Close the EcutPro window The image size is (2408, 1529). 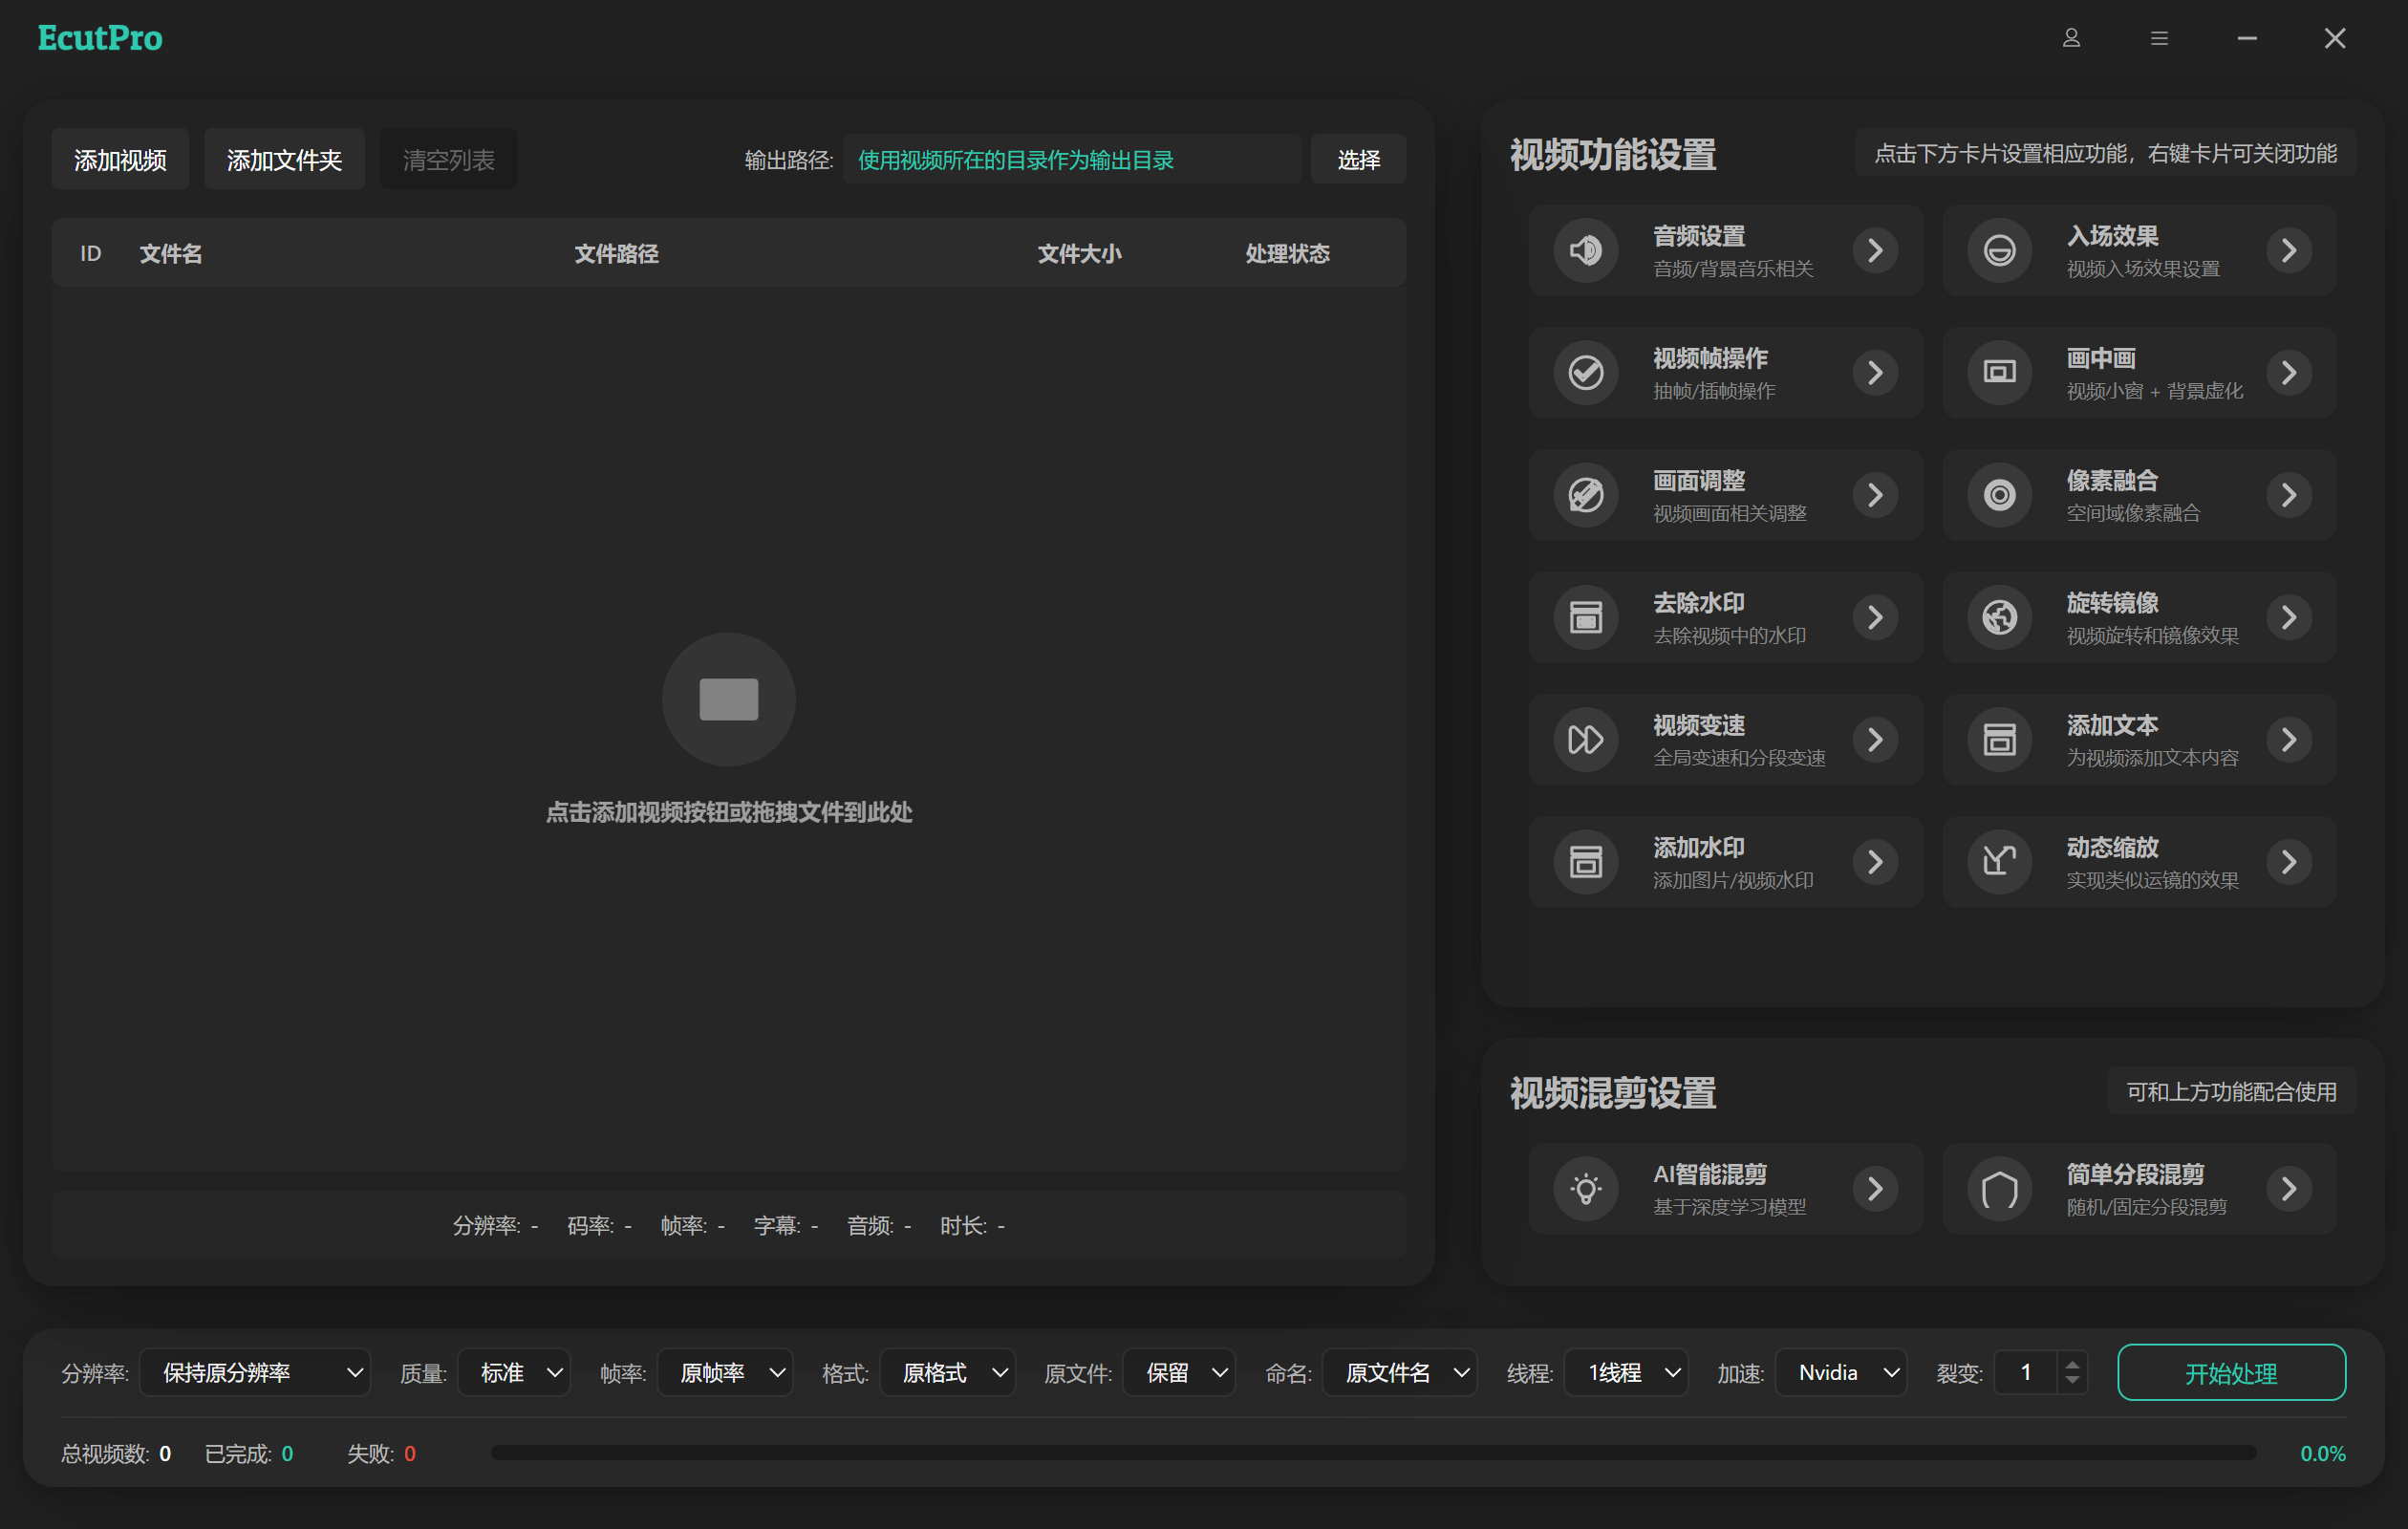click(2334, 38)
